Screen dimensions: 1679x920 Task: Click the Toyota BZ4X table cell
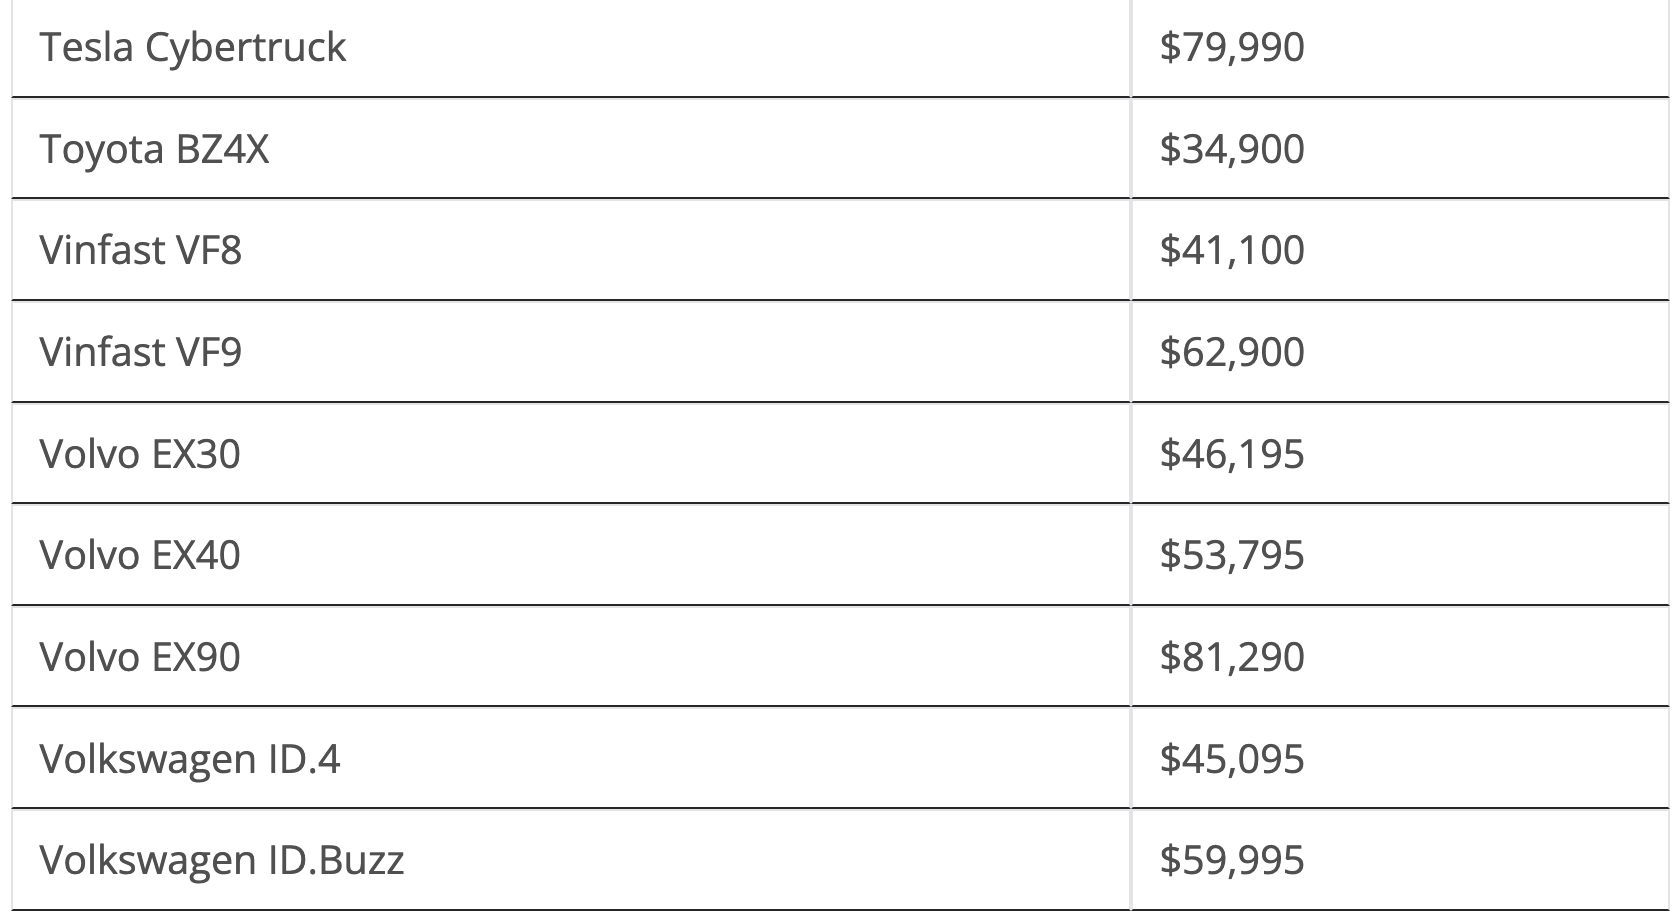155,150
